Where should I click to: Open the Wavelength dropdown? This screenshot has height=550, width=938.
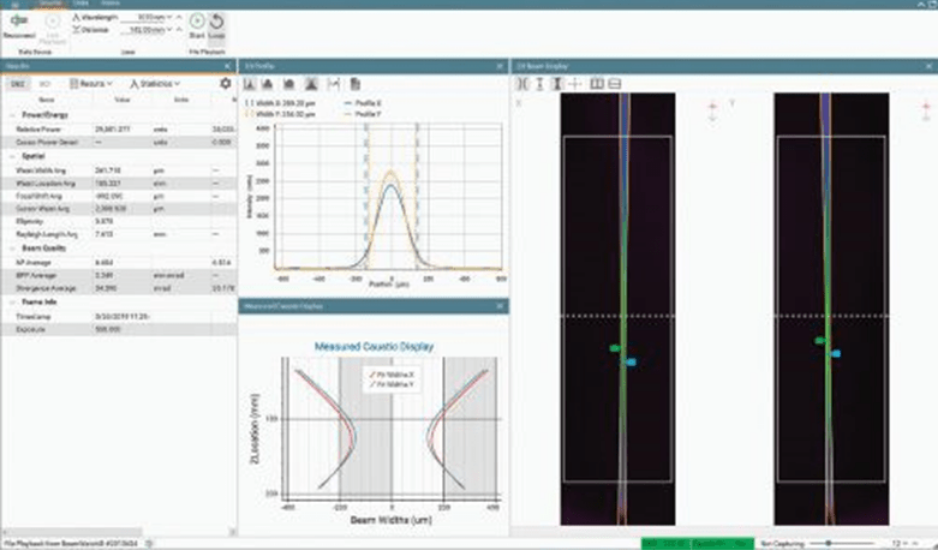coord(166,17)
